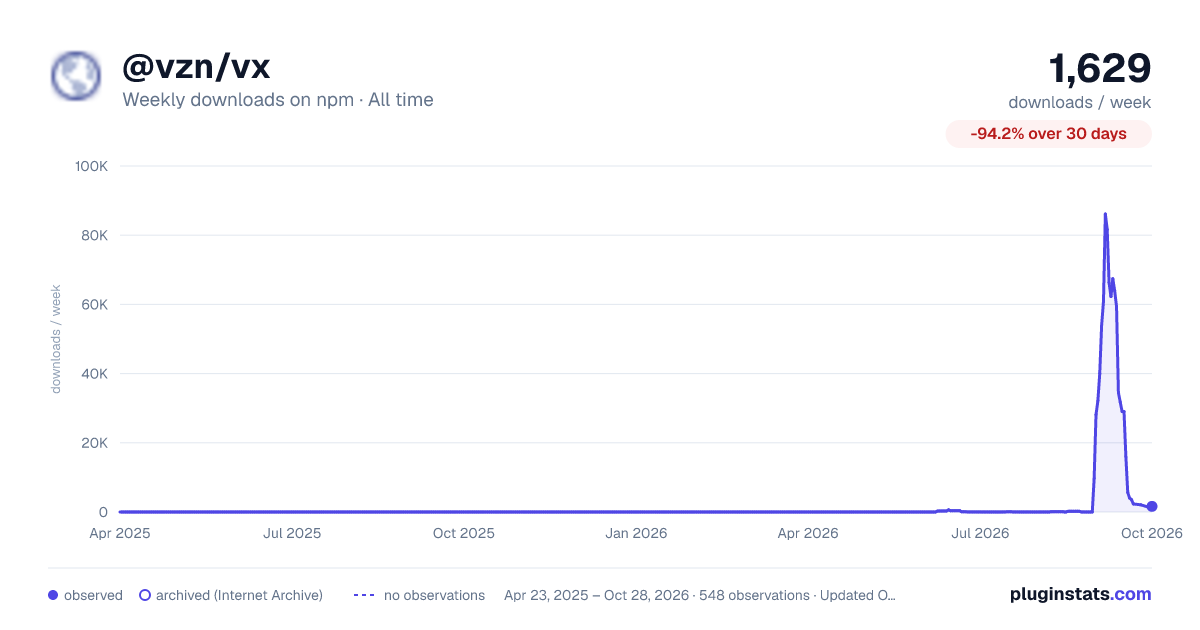
Task: Click the 80K y-axis label
Action: tap(96, 235)
